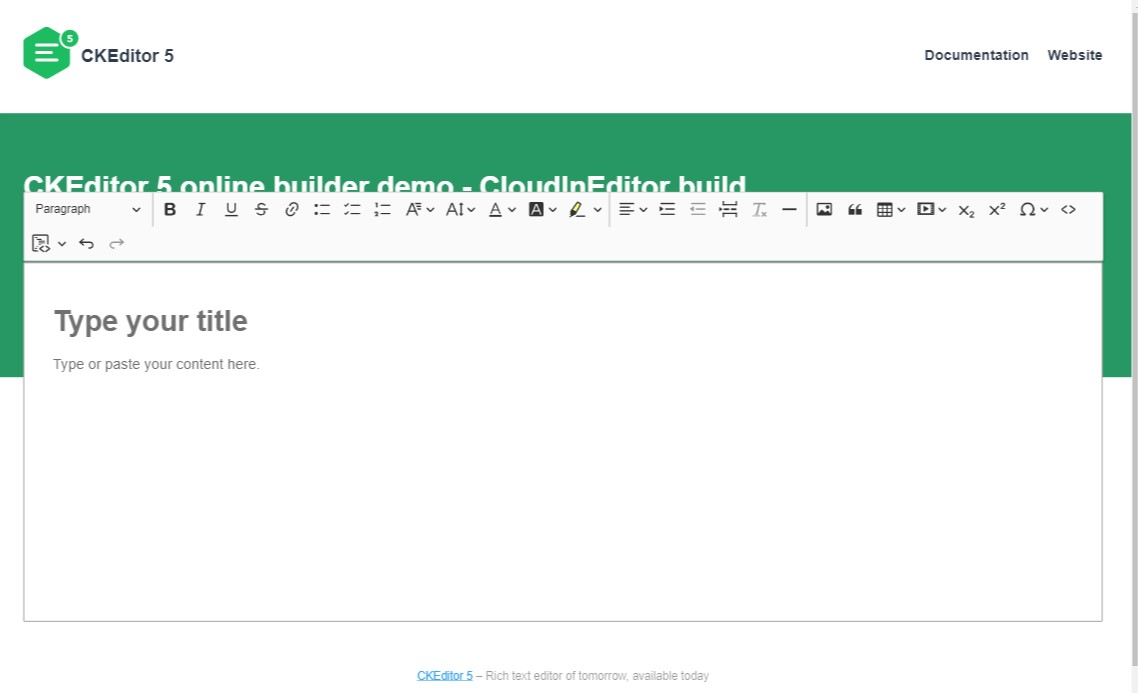
Task: Toggle inline code formatting
Action: [x=1068, y=210]
